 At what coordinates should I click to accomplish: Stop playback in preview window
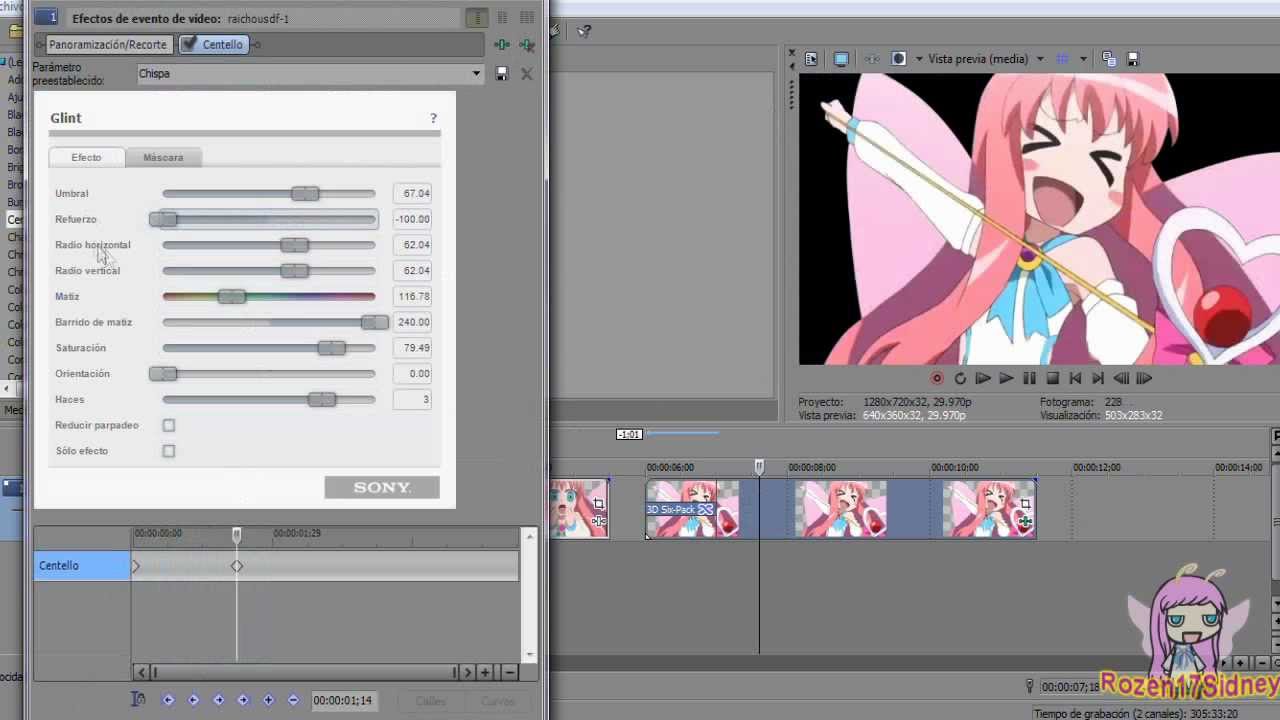[1052, 378]
